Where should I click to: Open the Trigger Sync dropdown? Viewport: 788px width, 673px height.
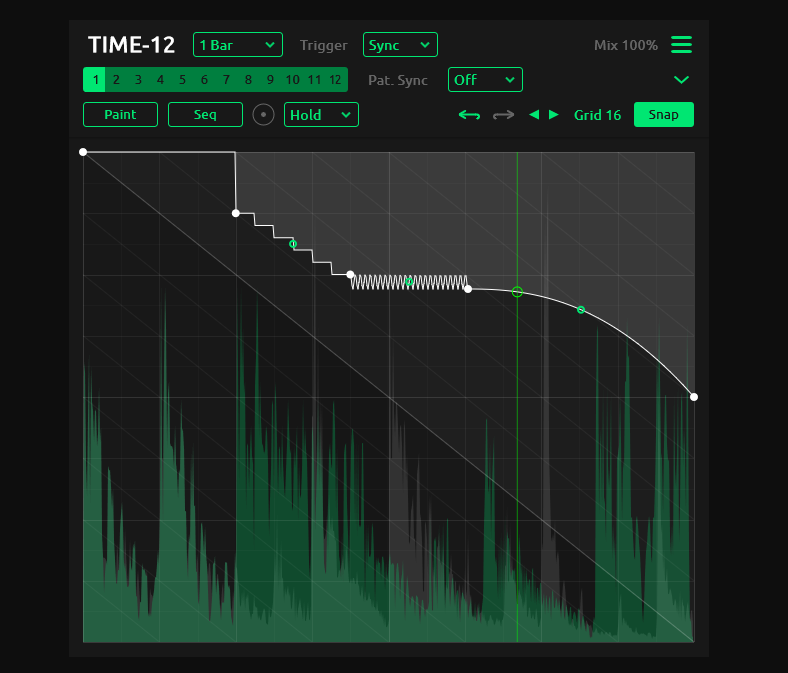click(400, 45)
